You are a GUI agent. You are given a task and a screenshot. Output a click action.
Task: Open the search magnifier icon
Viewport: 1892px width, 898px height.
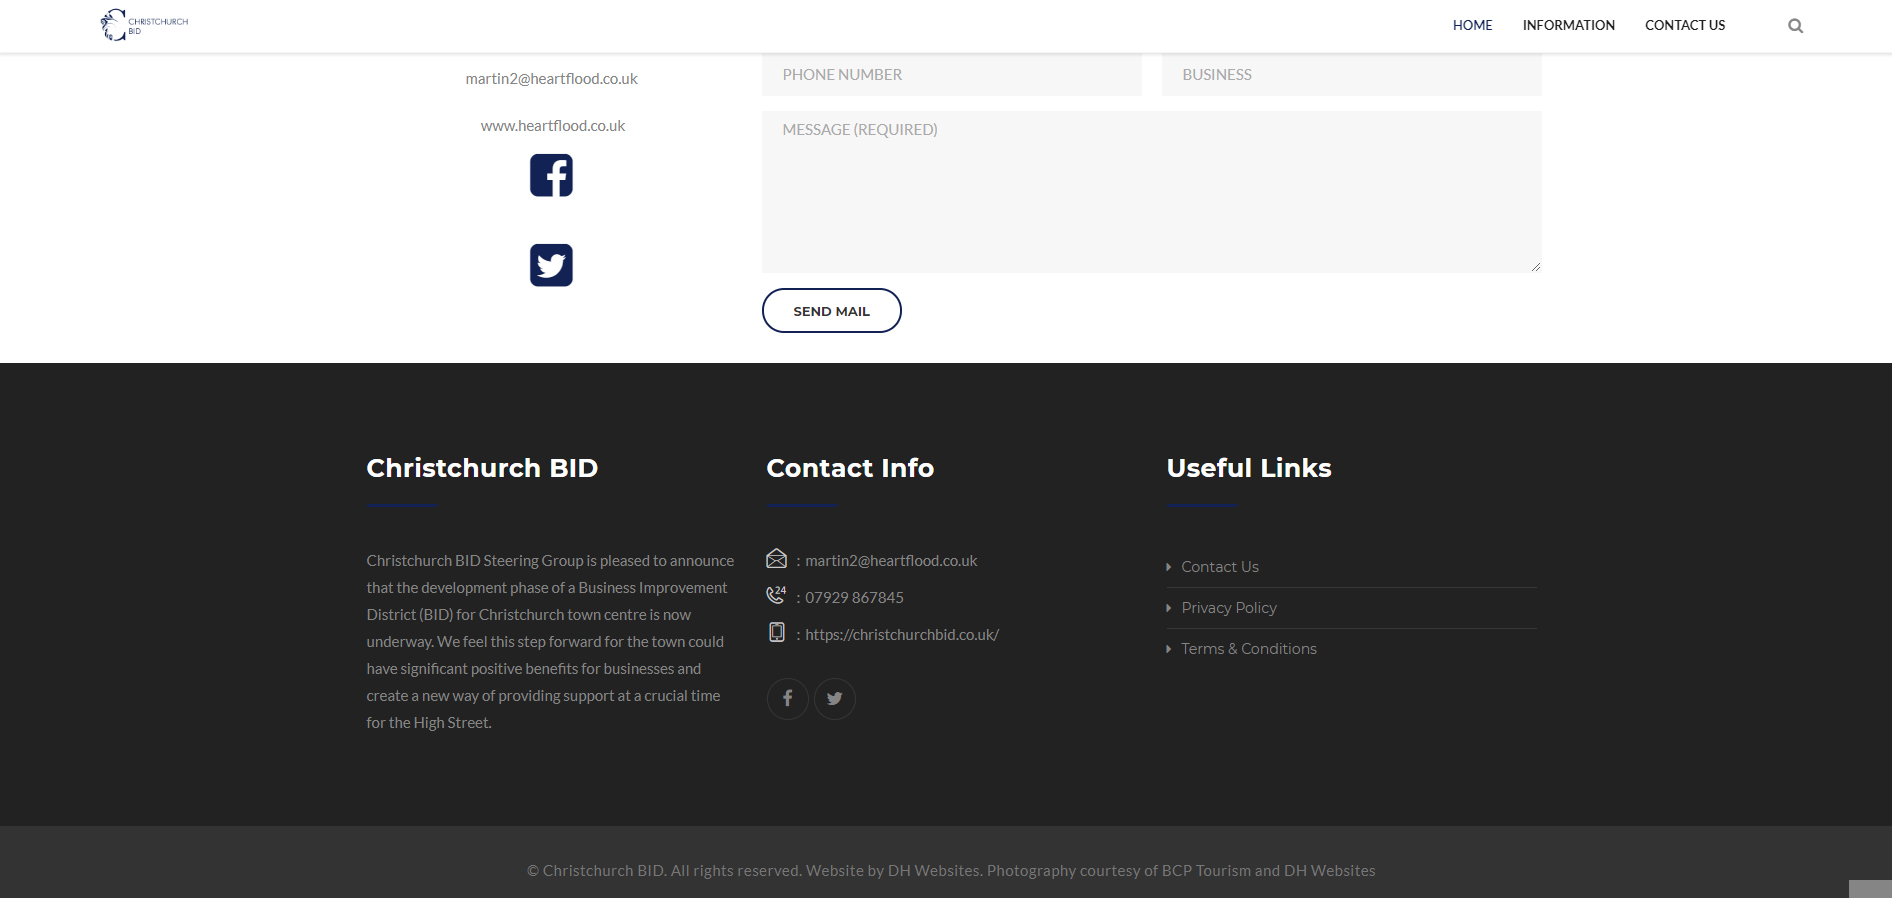click(1795, 26)
